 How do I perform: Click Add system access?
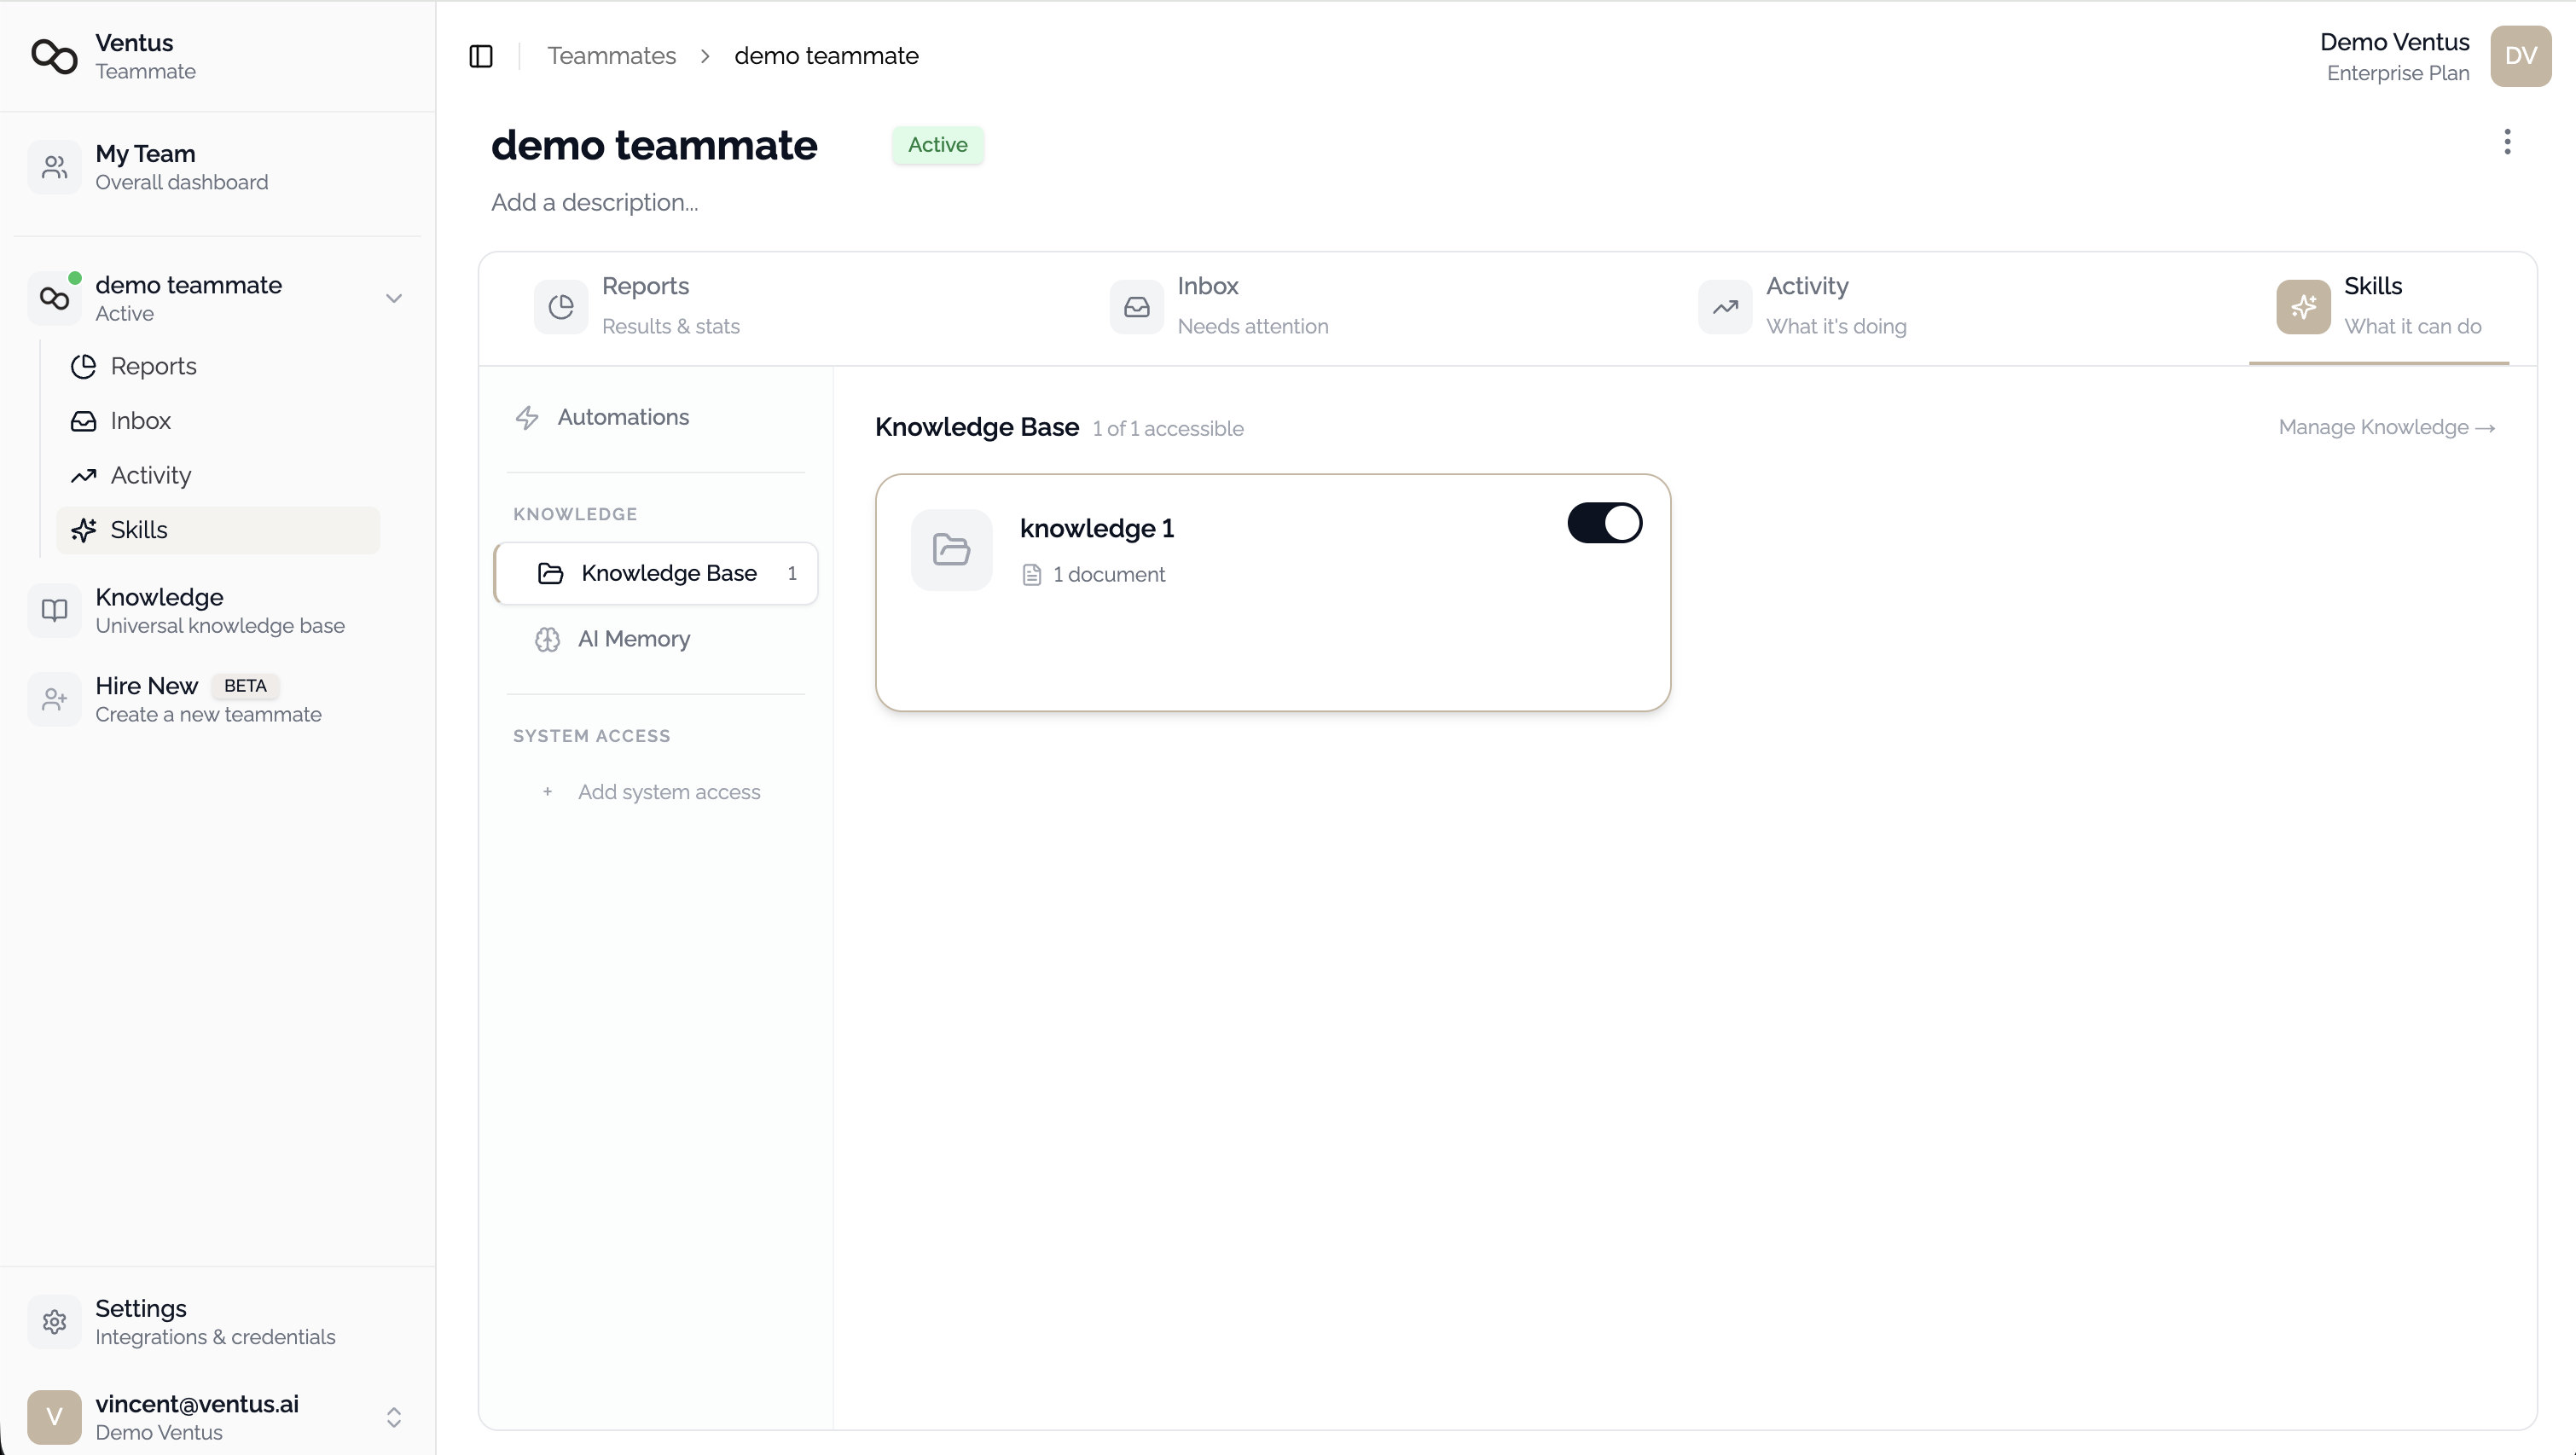(668, 791)
